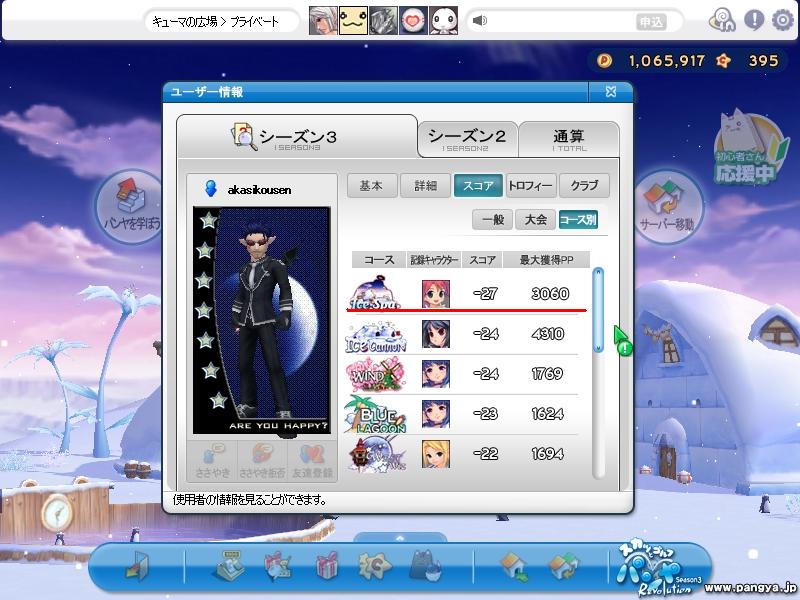The height and width of the screenshot is (600, 800).
Task: Click the 最大獲得PP column header
Action: 546,260
